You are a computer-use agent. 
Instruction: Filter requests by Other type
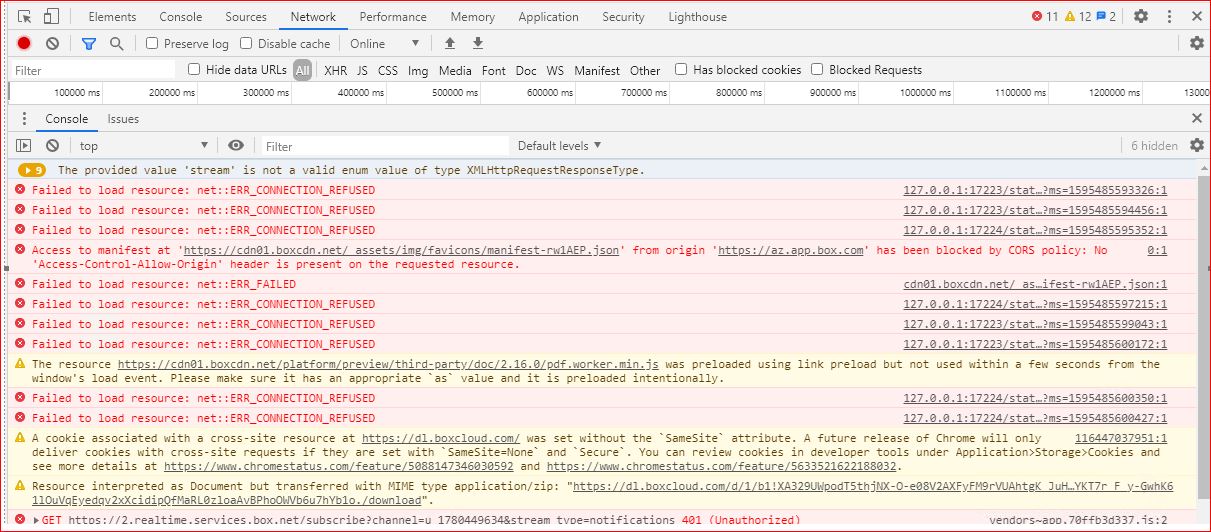(645, 70)
